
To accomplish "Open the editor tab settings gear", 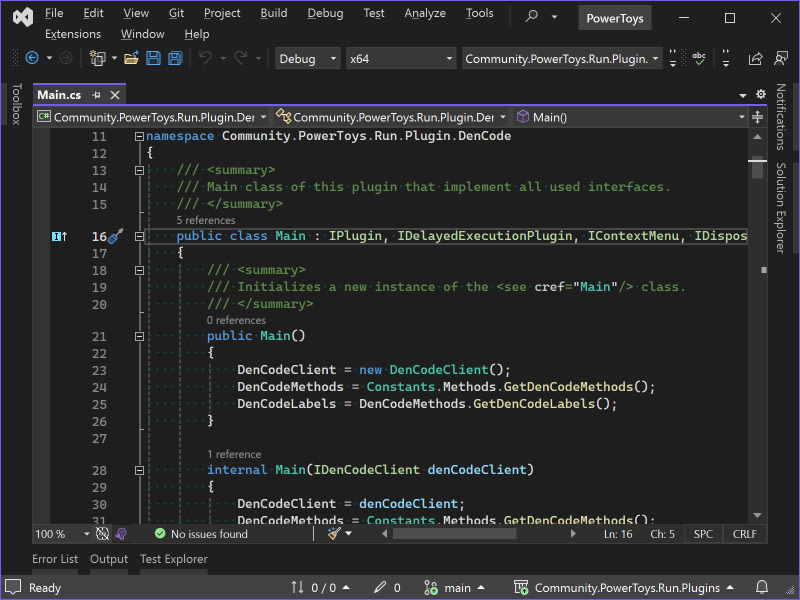I will tap(761, 95).
